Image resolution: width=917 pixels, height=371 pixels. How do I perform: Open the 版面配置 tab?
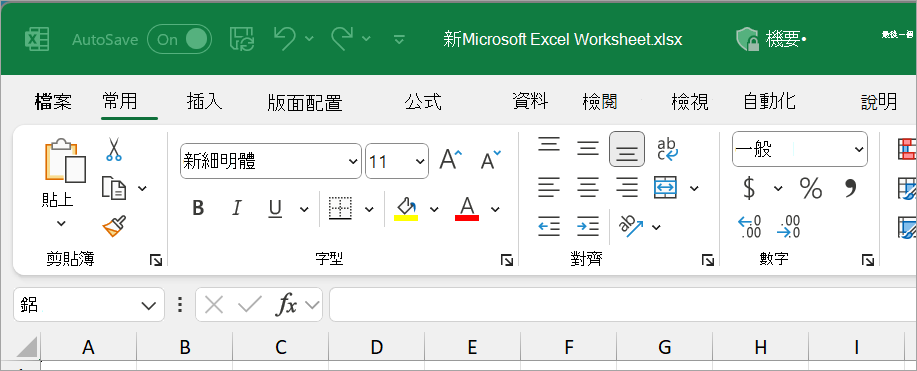[x=304, y=102]
